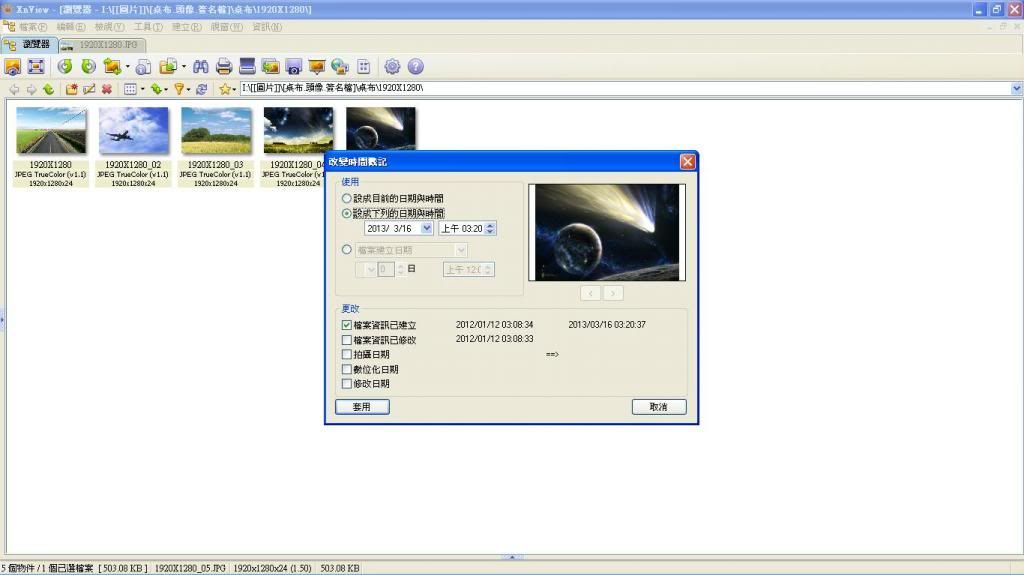Click the fullscreen view icon
The width and height of the screenshot is (1024, 575).
[36, 67]
